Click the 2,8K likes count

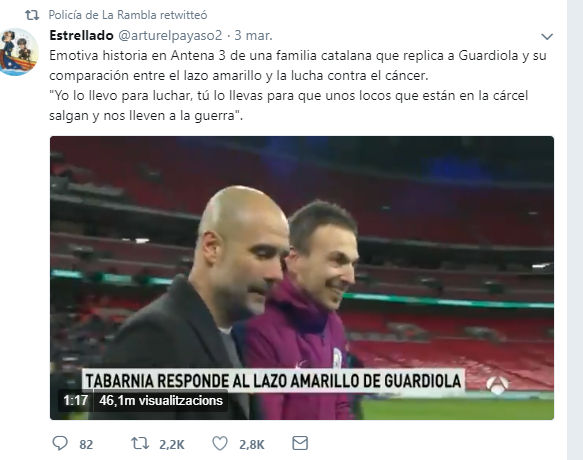252,444
